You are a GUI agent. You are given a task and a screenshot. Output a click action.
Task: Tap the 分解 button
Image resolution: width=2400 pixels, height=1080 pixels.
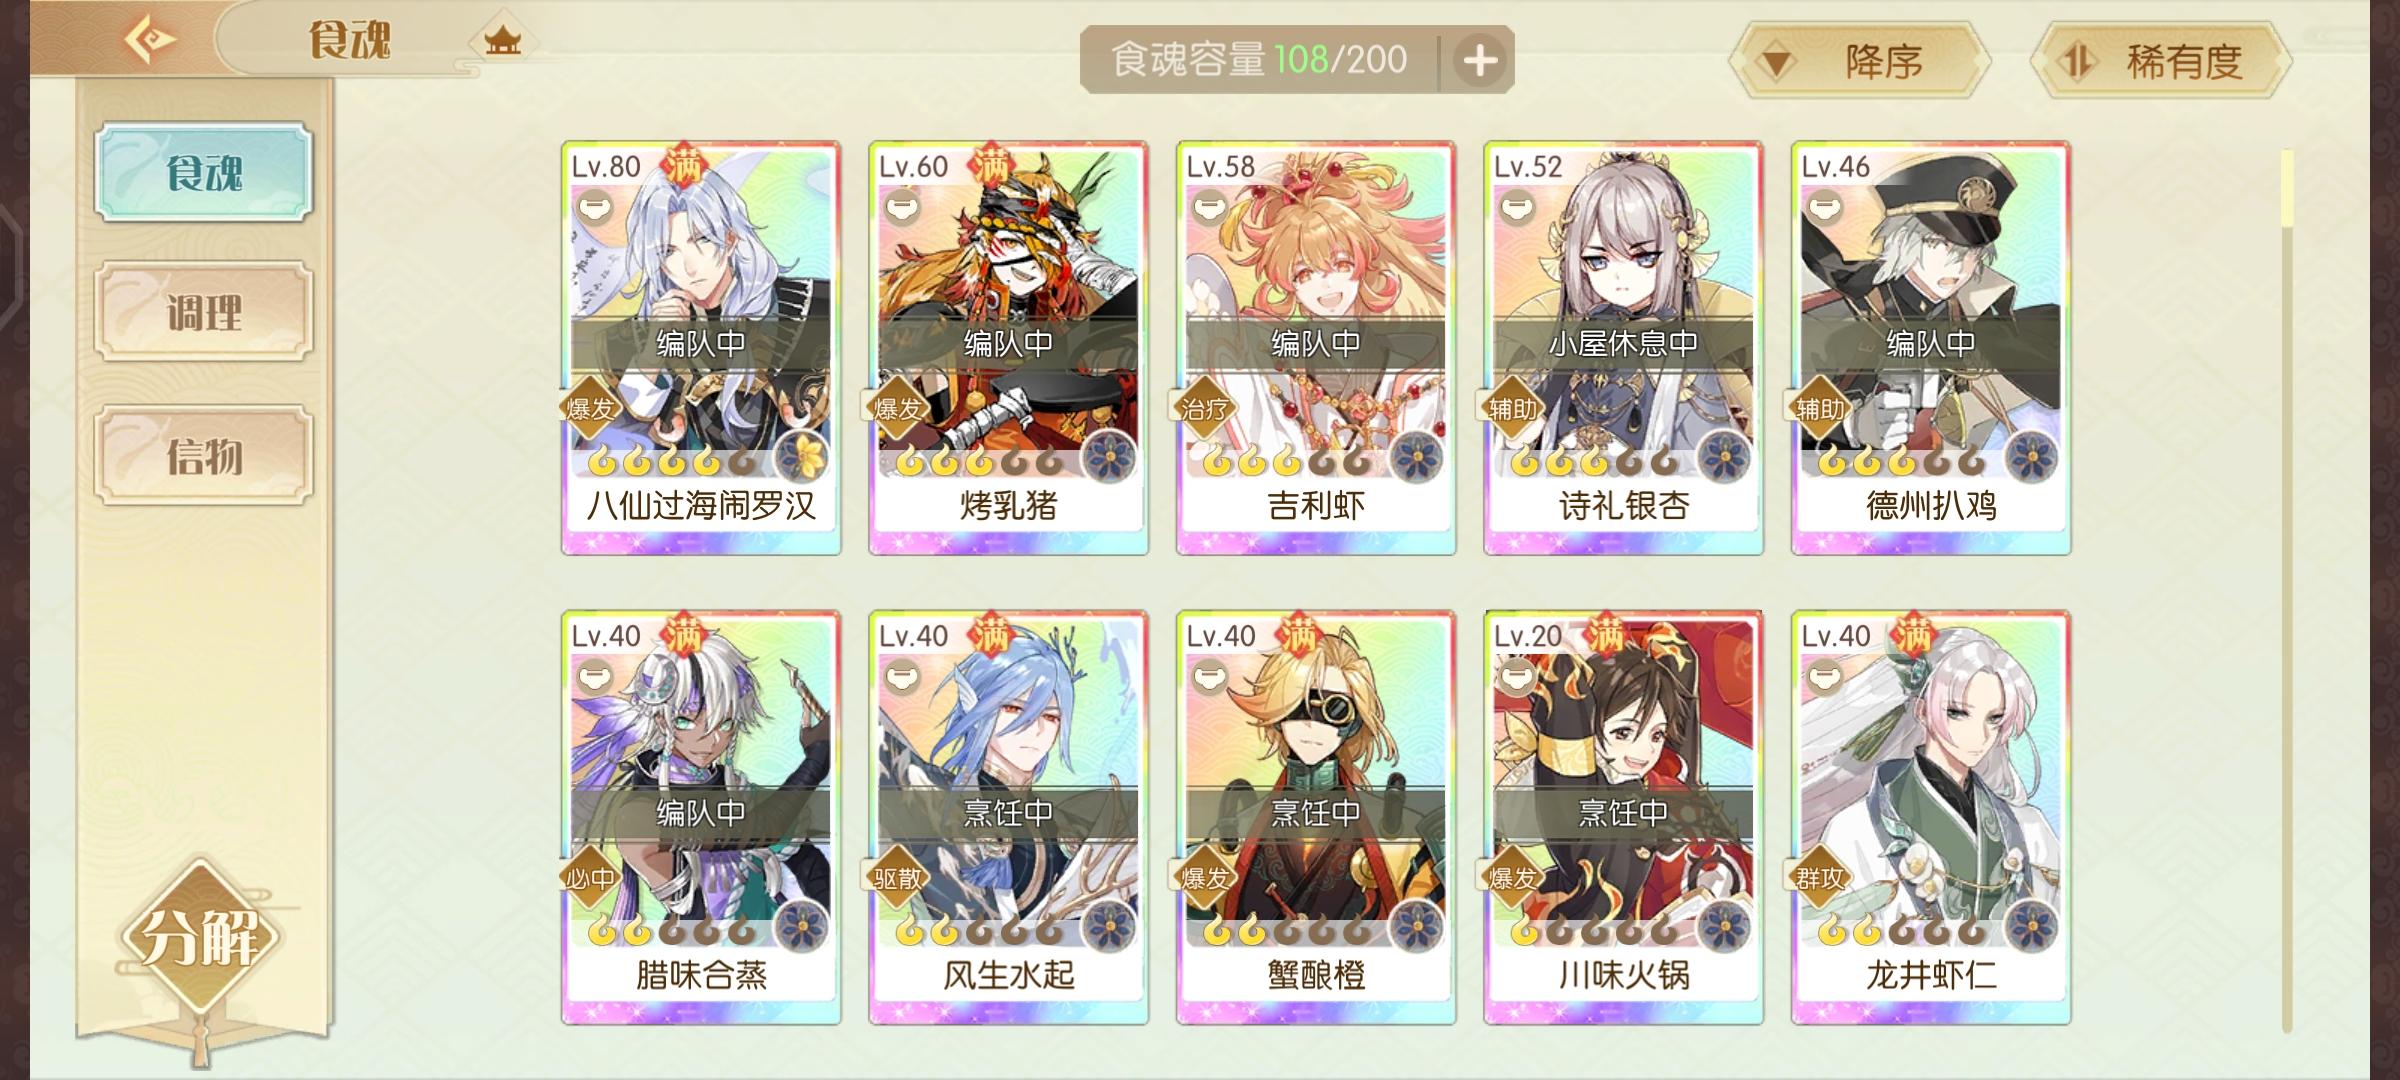click(x=200, y=938)
